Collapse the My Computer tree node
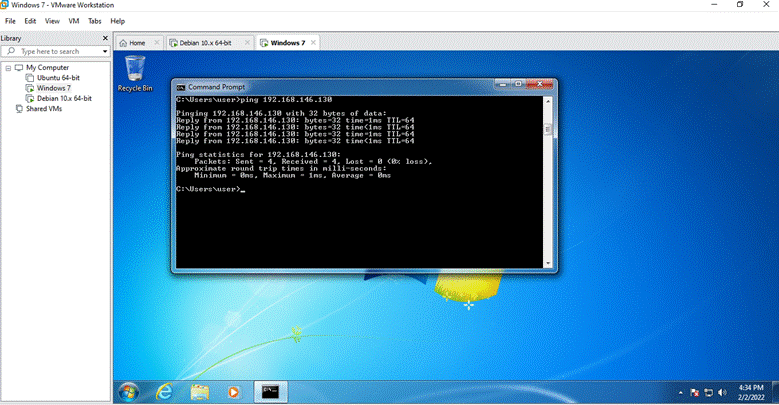 tap(8, 68)
